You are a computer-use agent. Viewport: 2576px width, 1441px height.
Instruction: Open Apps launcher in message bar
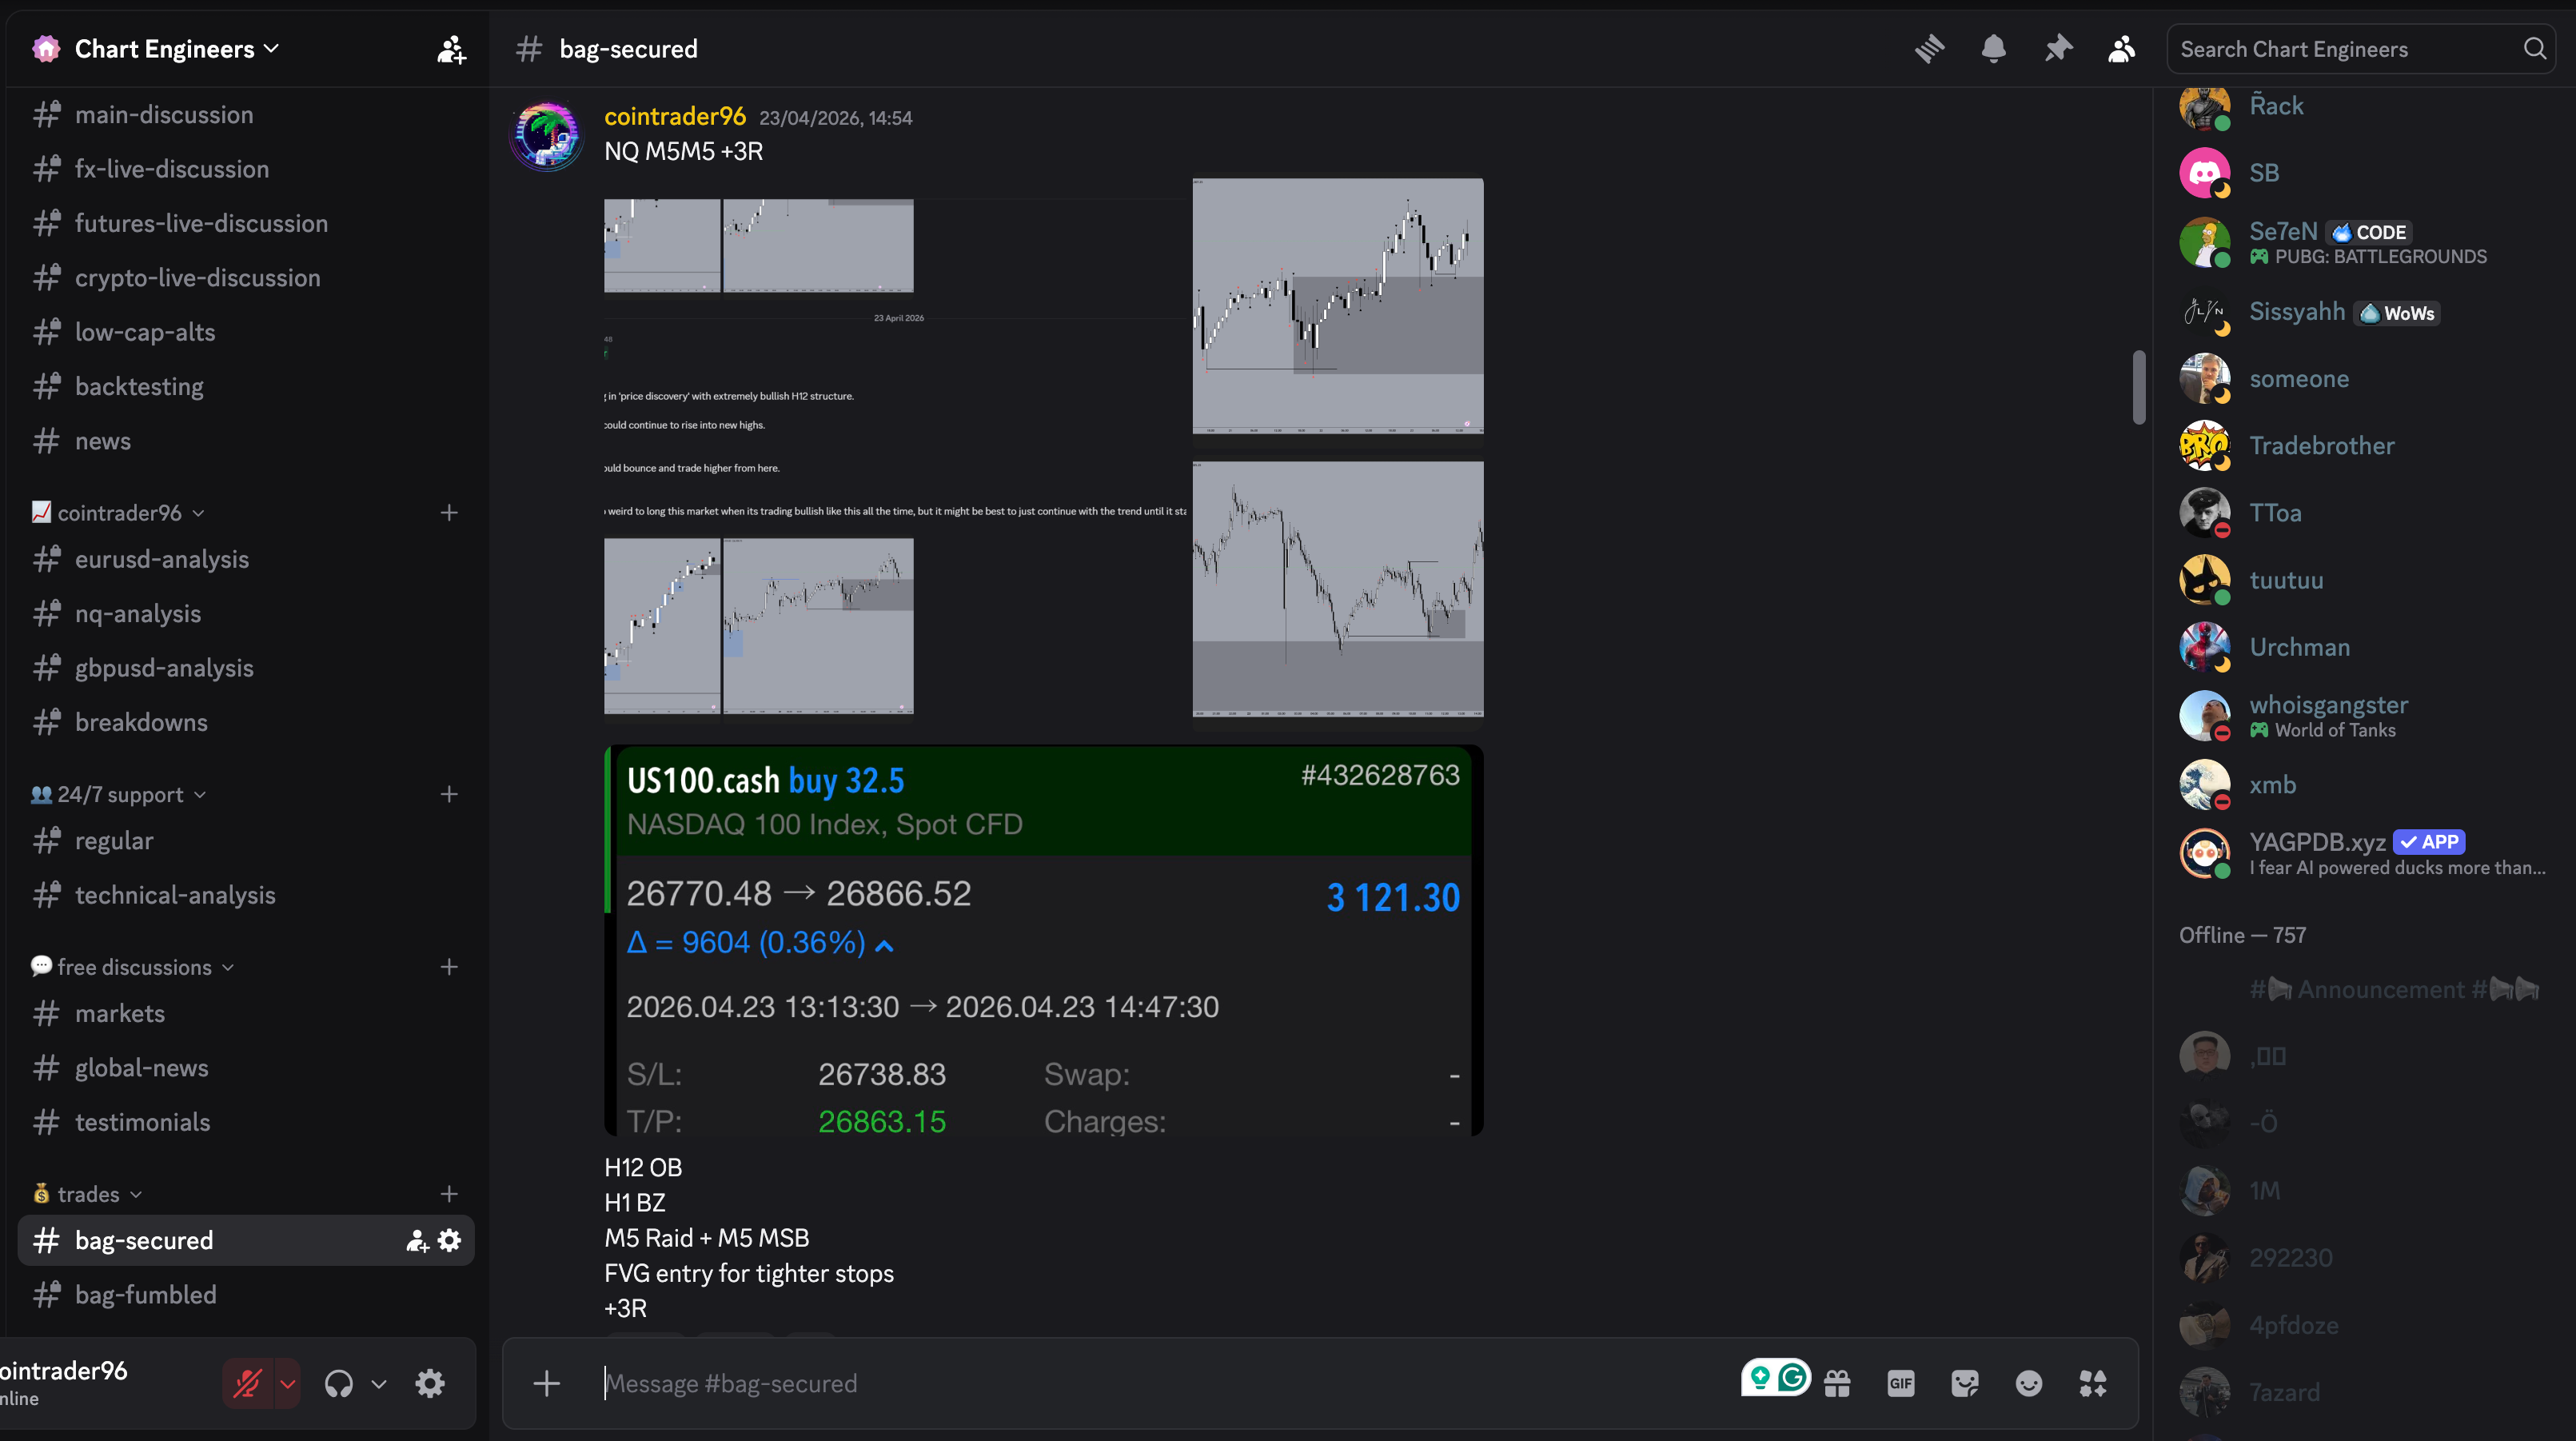click(x=2092, y=1384)
